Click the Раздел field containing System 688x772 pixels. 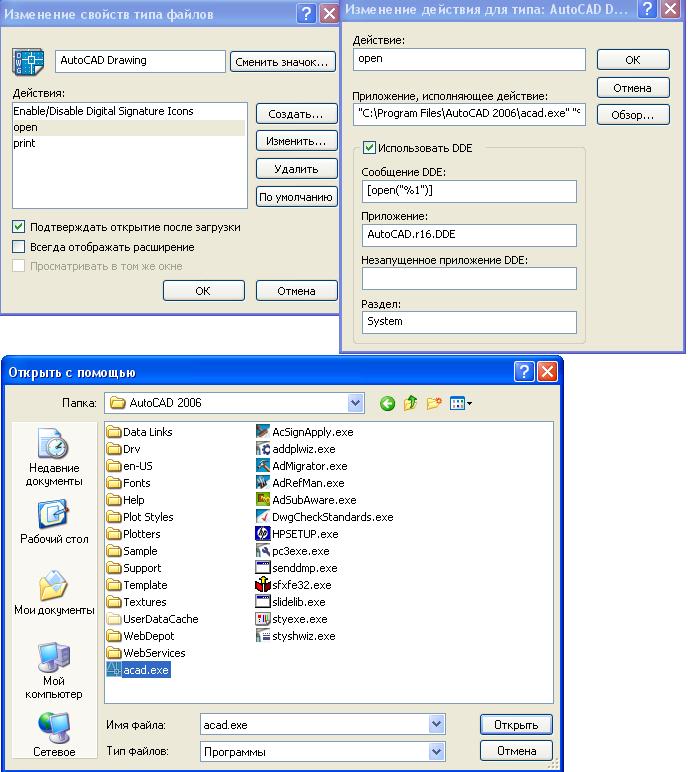(469, 322)
